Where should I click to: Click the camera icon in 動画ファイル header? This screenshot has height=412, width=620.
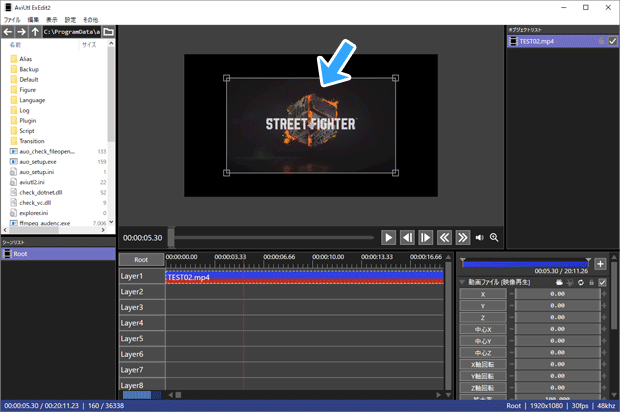click(559, 282)
